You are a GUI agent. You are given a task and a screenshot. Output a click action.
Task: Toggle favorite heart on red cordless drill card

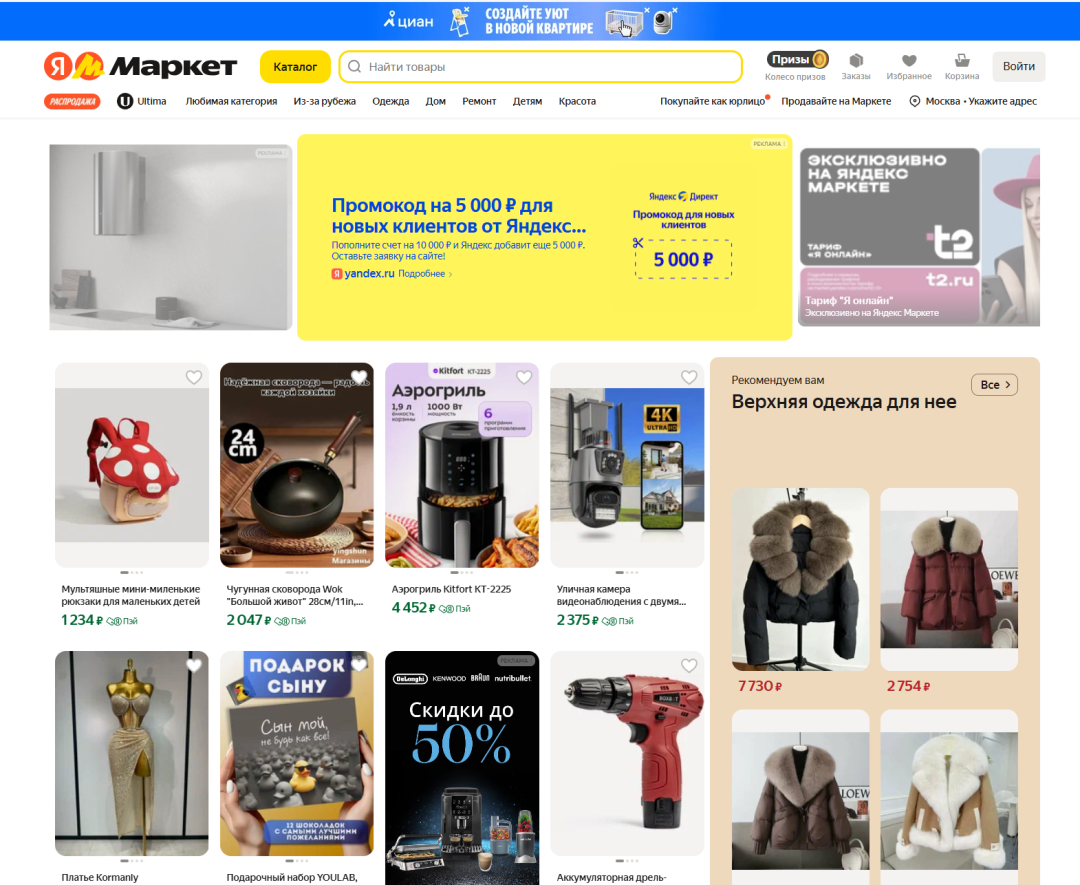[x=689, y=665]
